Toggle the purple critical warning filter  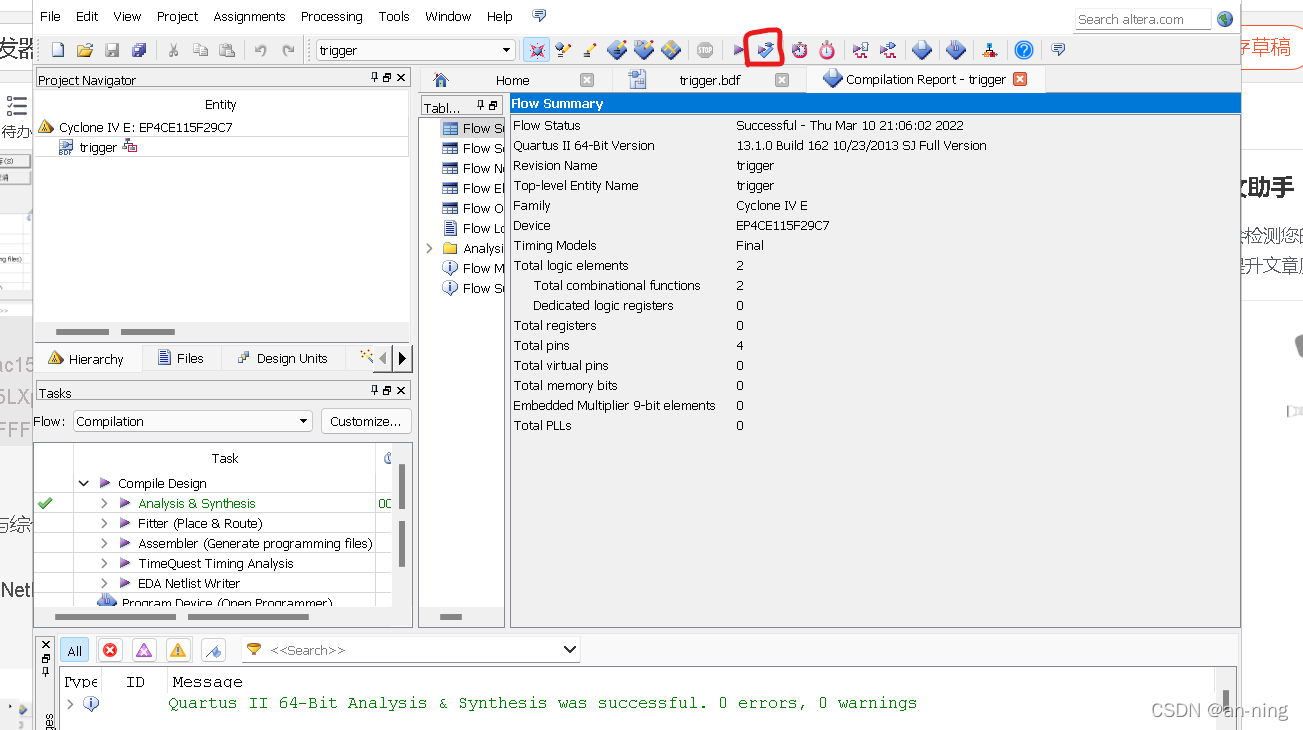144,650
